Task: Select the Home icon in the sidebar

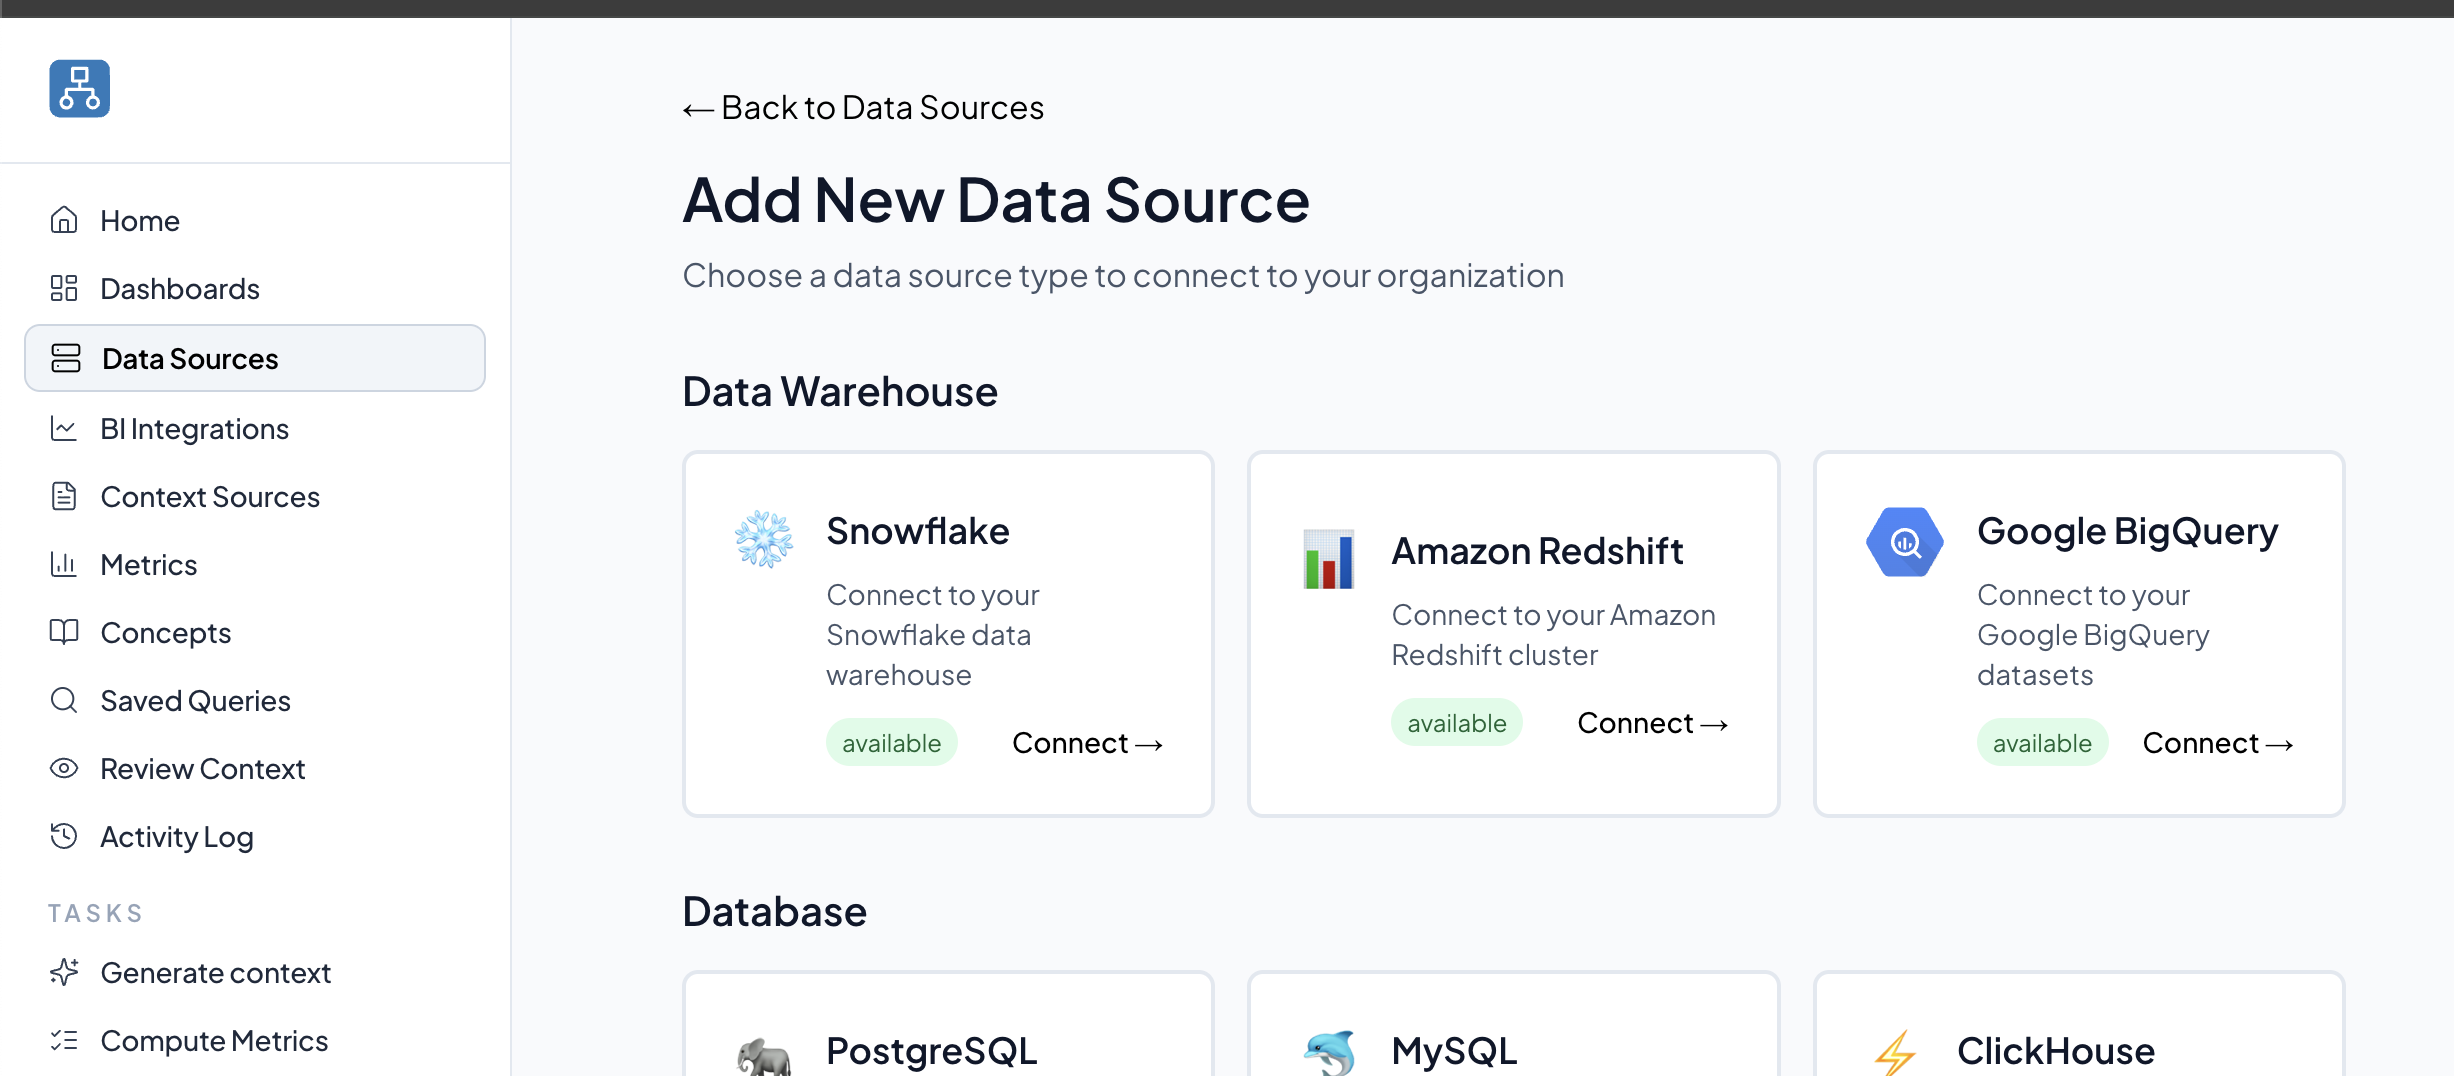Action: point(64,220)
